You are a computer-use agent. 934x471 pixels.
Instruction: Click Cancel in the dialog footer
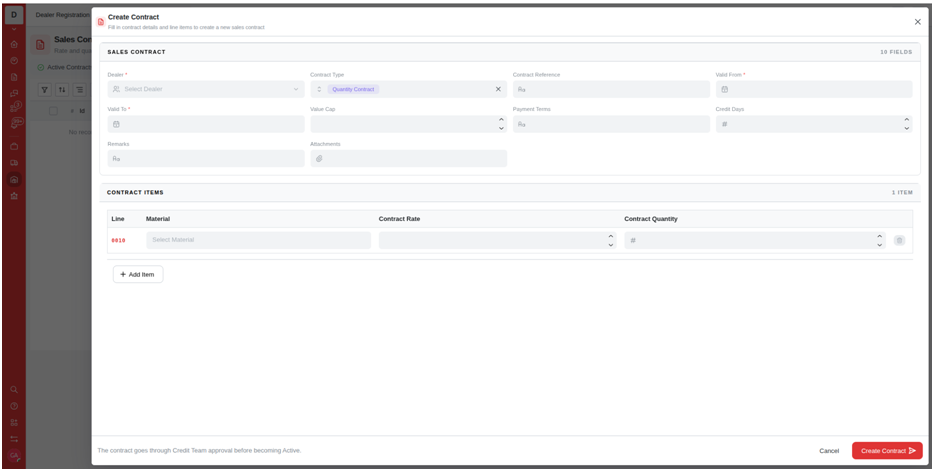[x=829, y=451]
